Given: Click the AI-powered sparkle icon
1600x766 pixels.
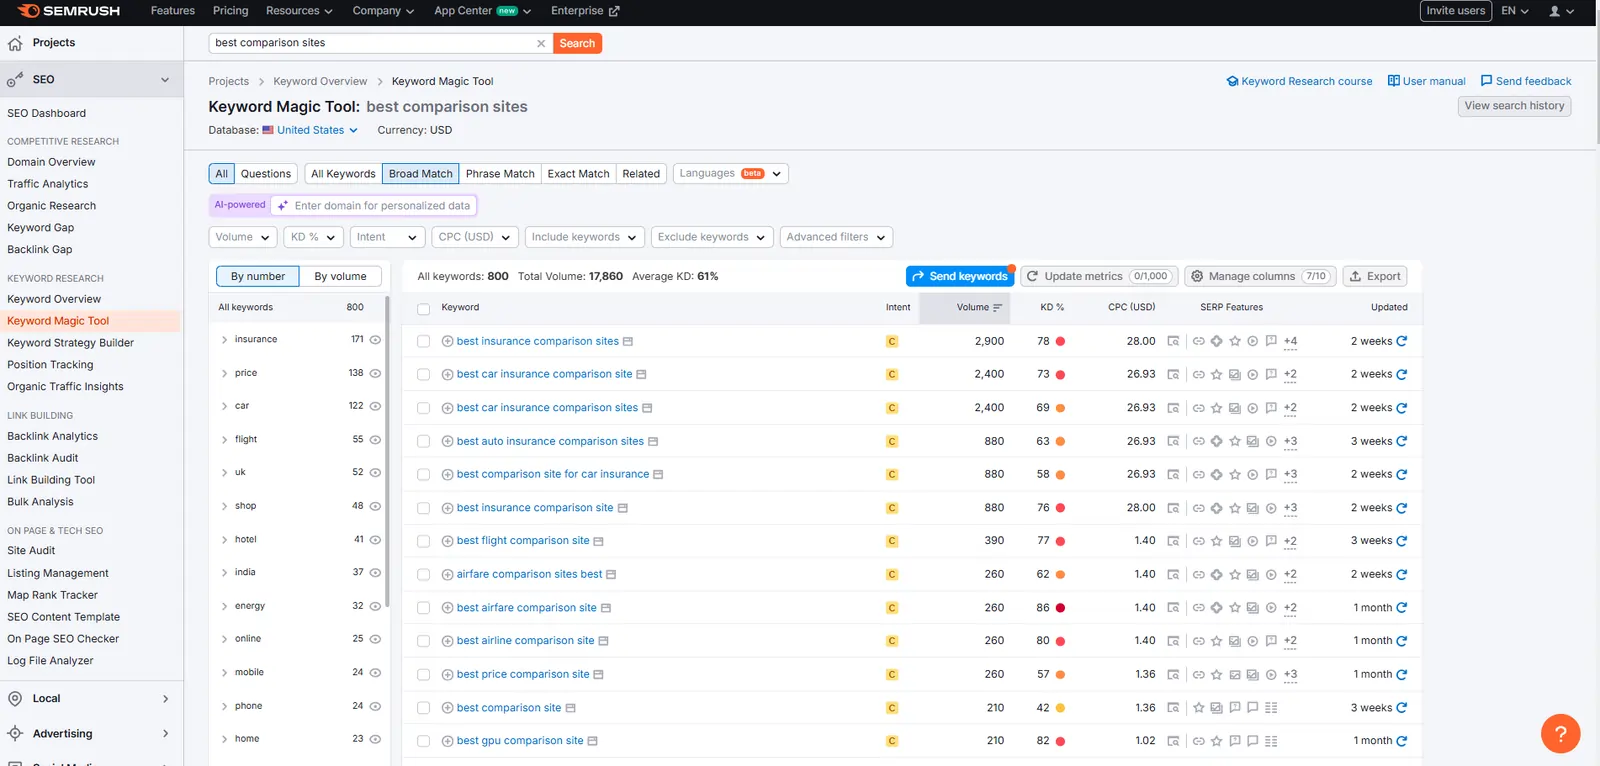Looking at the screenshot, I should [283, 206].
